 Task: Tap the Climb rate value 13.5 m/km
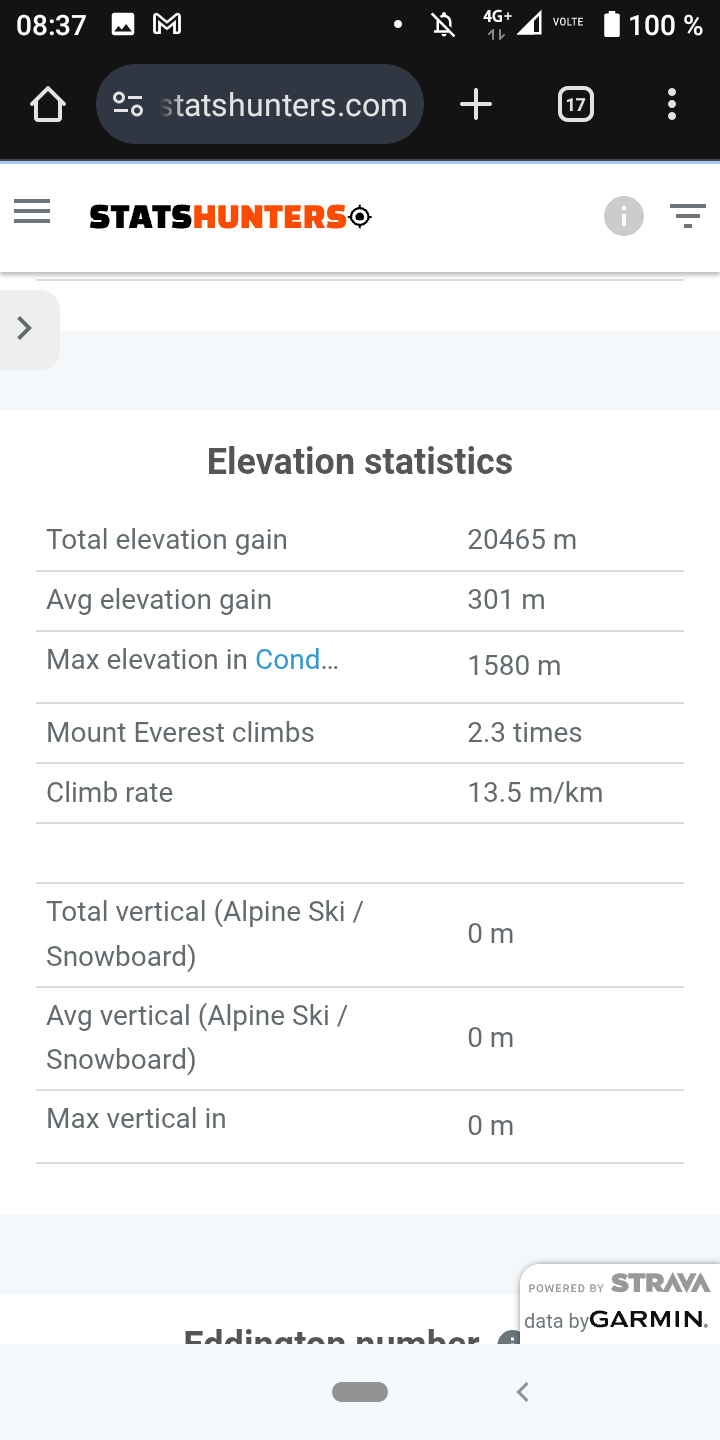coord(535,793)
